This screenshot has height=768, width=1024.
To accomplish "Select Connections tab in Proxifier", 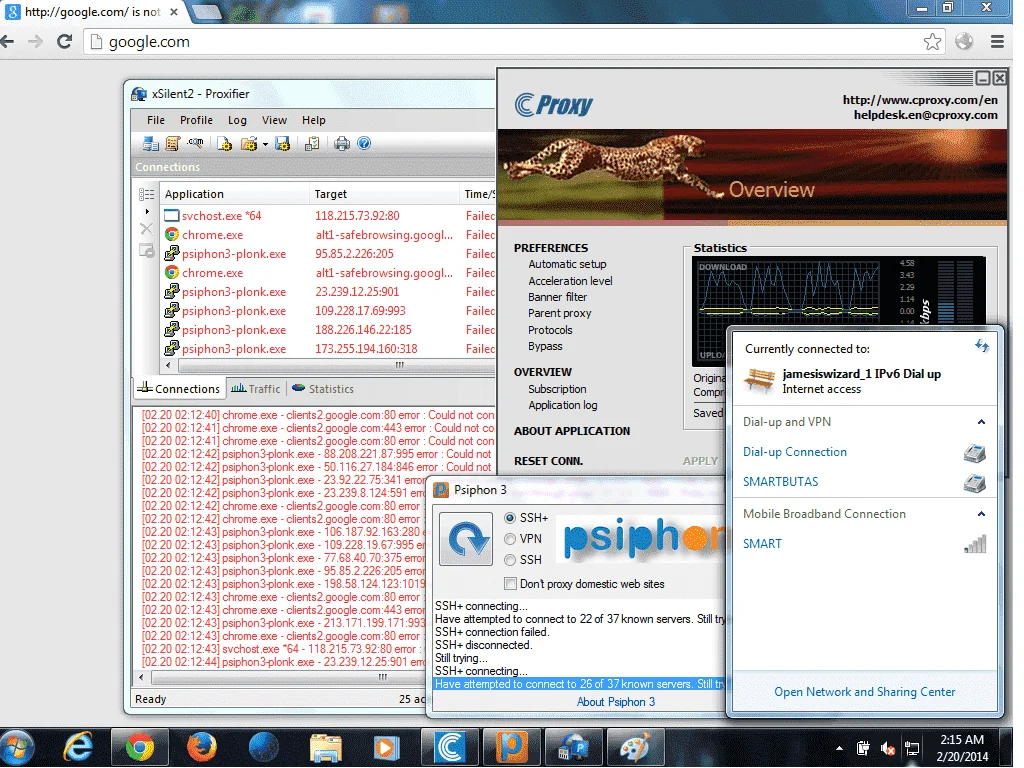I will (x=180, y=389).
